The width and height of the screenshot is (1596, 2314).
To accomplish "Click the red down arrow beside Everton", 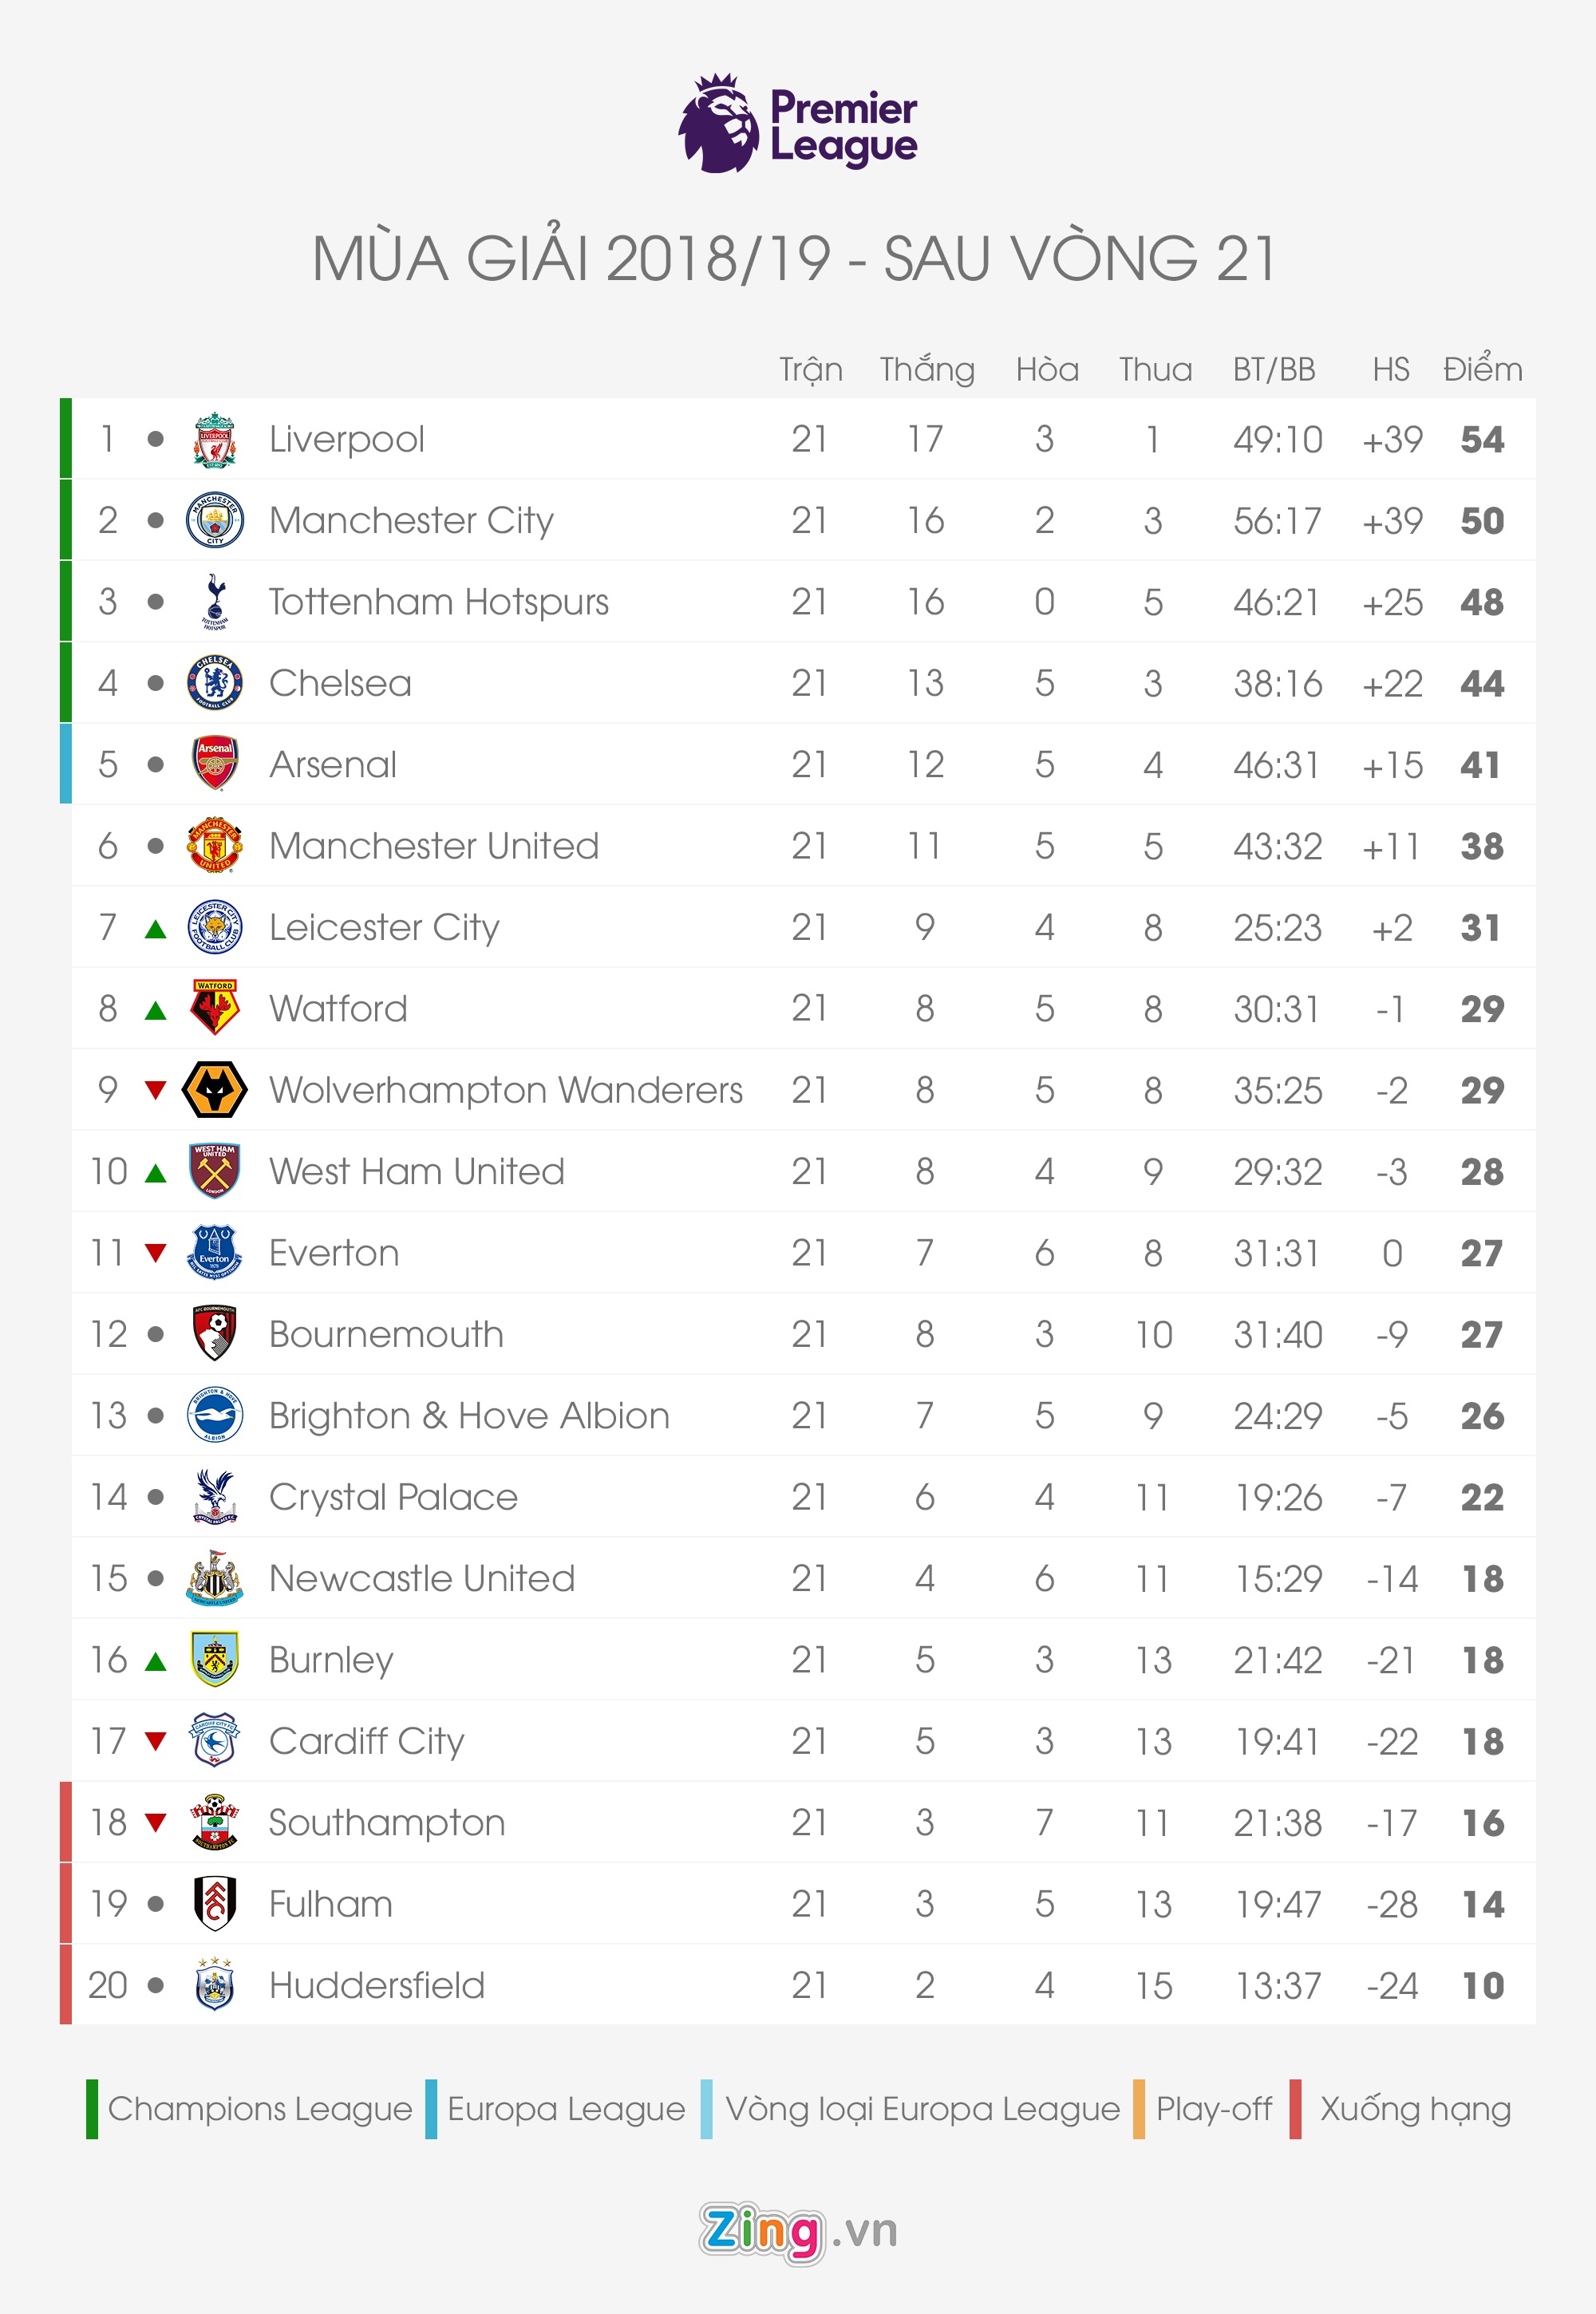I will point(155,1252).
